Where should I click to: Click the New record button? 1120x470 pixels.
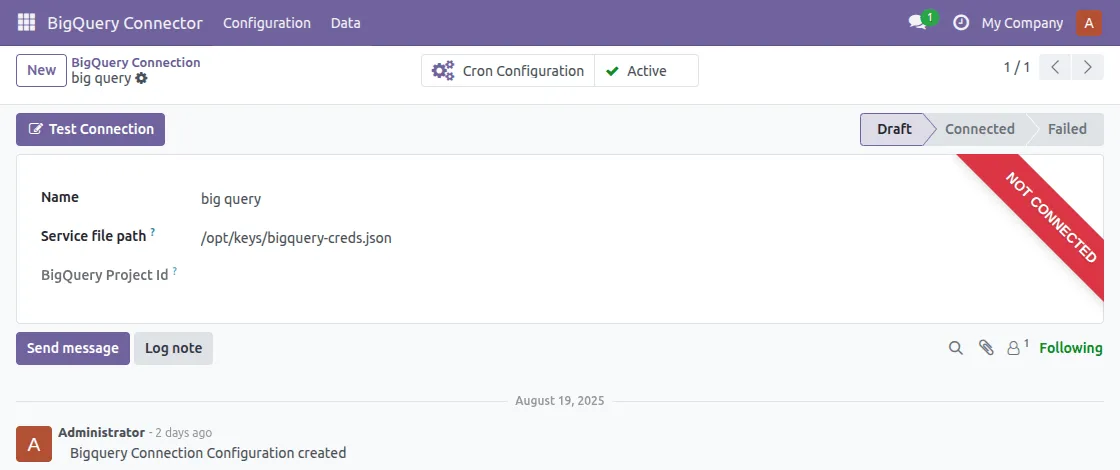point(41,71)
